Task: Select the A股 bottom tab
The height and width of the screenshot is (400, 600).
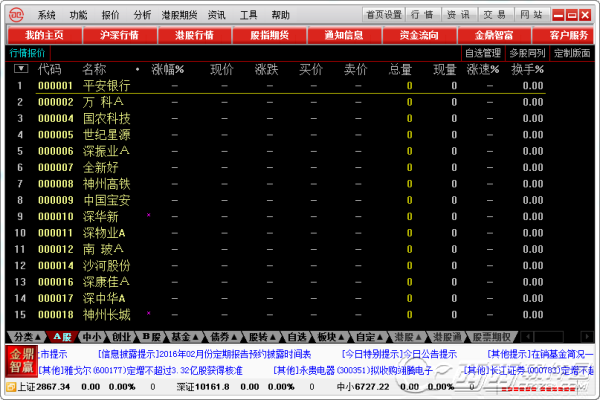Action: click(x=63, y=337)
